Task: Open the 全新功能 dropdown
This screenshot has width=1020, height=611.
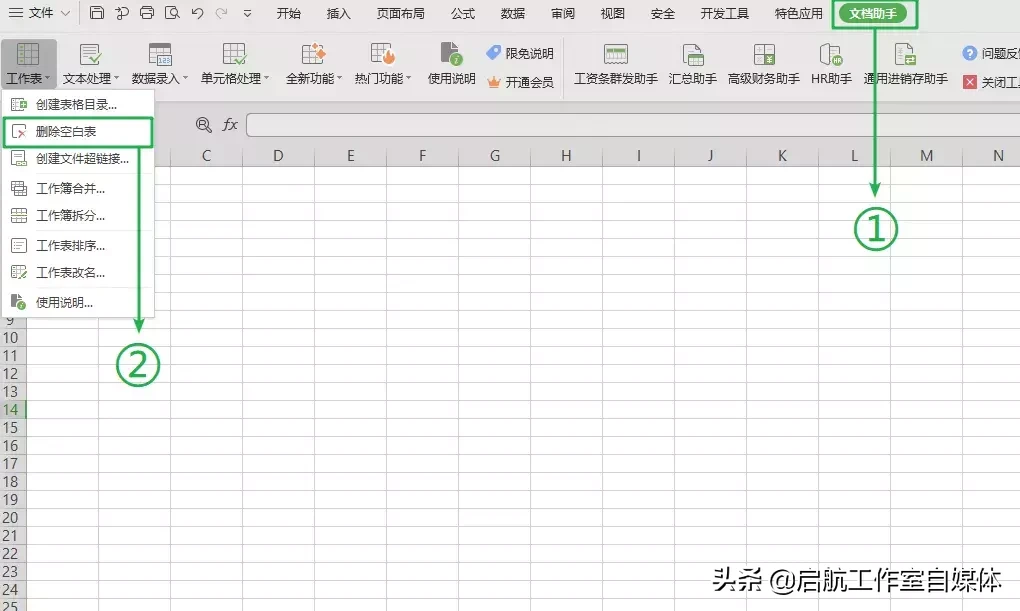Action: (x=314, y=63)
